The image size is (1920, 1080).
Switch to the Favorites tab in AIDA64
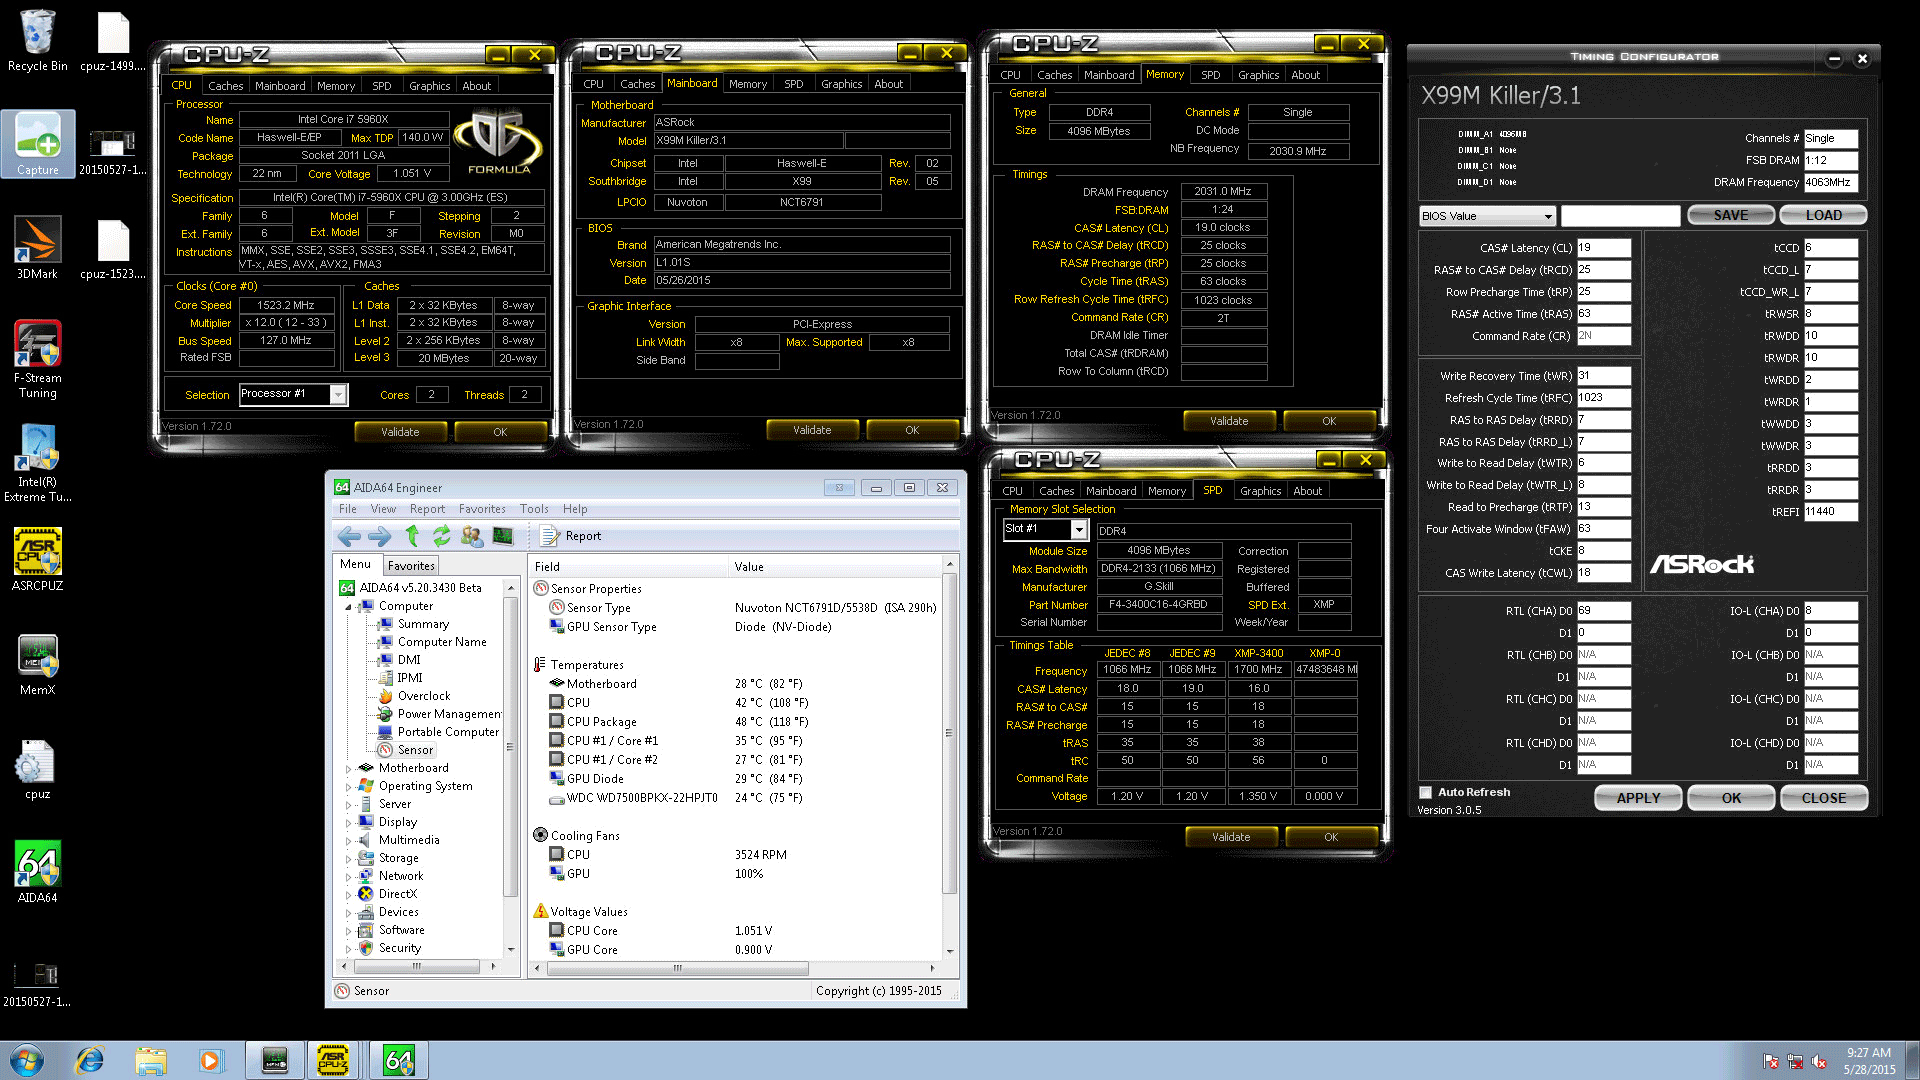coord(411,565)
